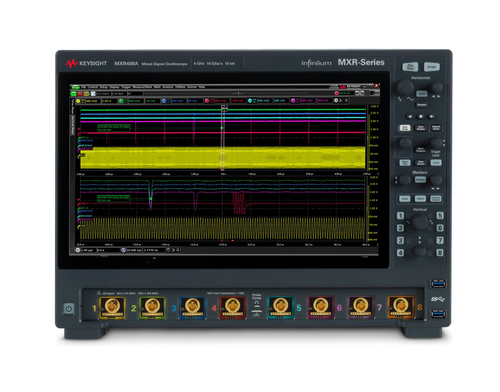Click the red channel 4 on-screen indicator

pos(207,101)
